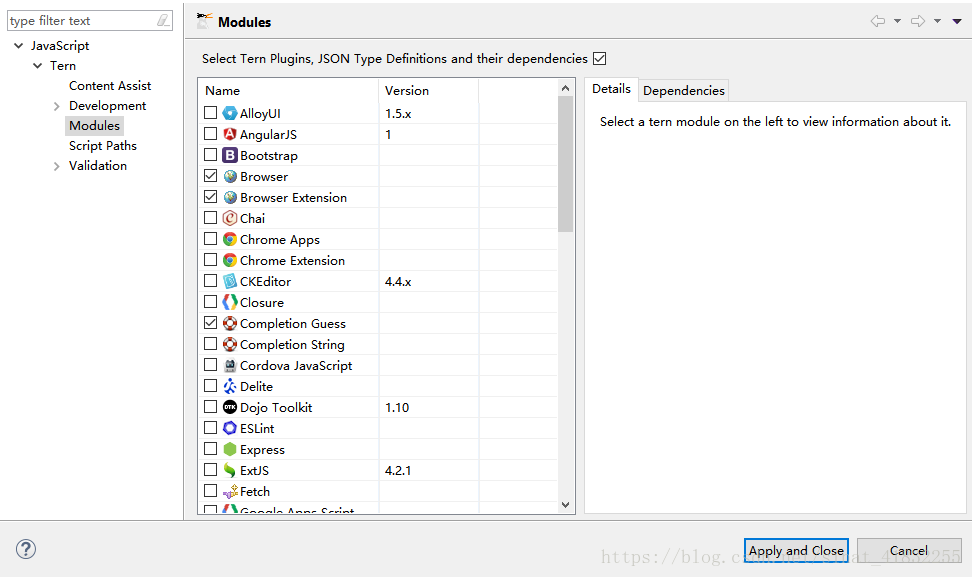Image resolution: width=972 pixels, height=577 pixels.
Task: Click the Express module icon
Action: [230, 449]
